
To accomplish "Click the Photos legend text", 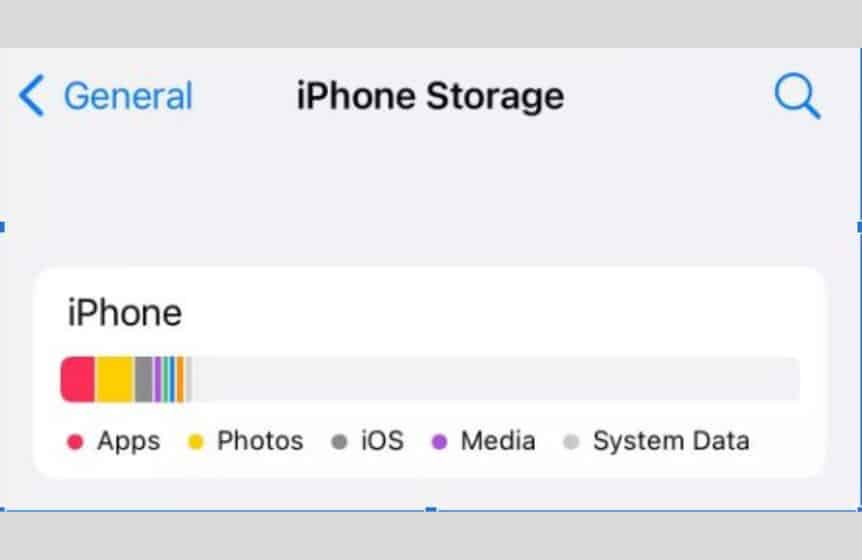I will [260, 441].
